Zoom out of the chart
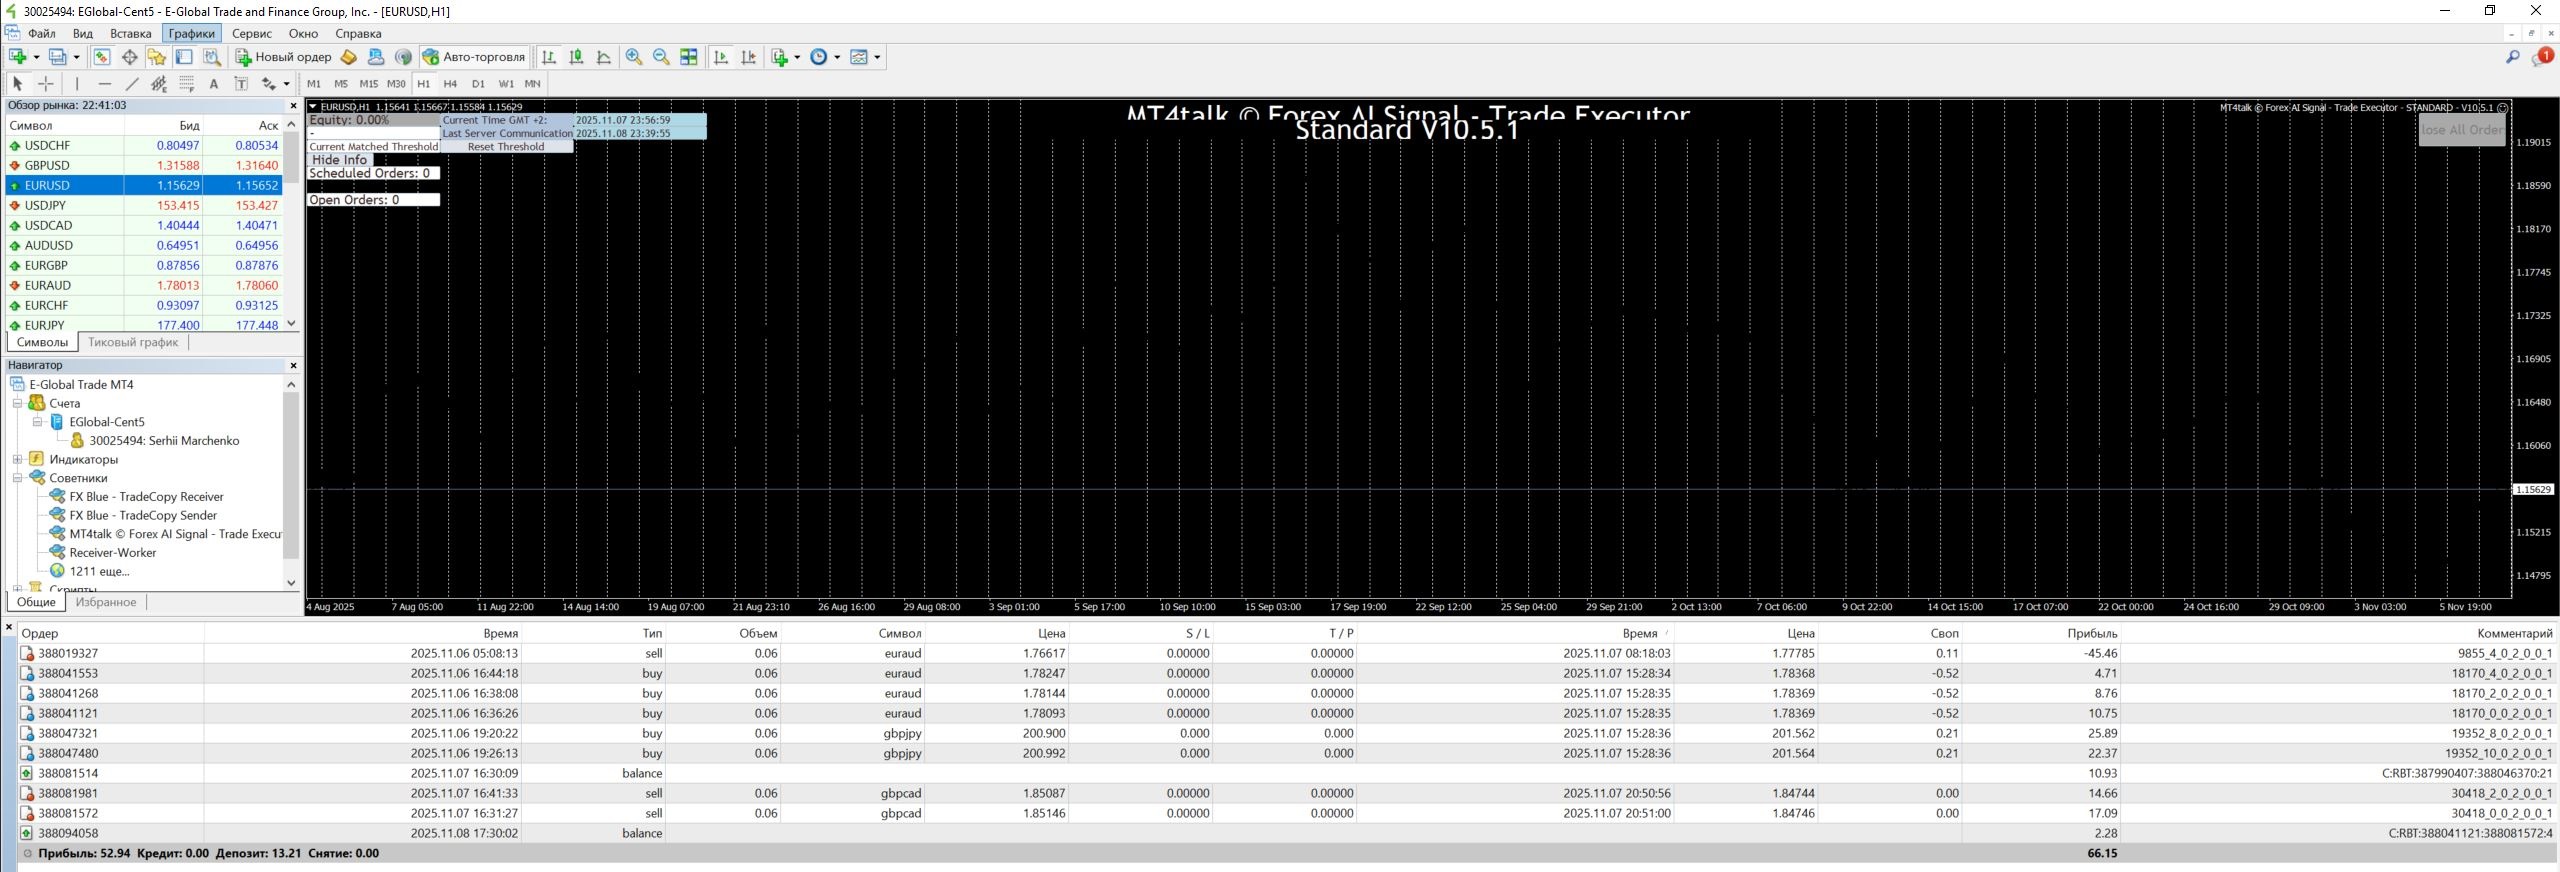 pos(661,57)
